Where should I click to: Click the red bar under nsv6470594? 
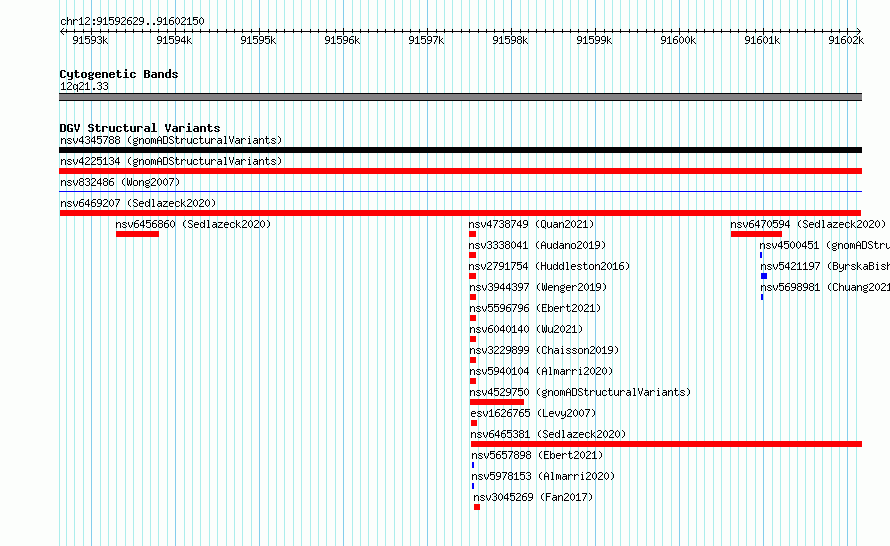click(x=756, y=234)
